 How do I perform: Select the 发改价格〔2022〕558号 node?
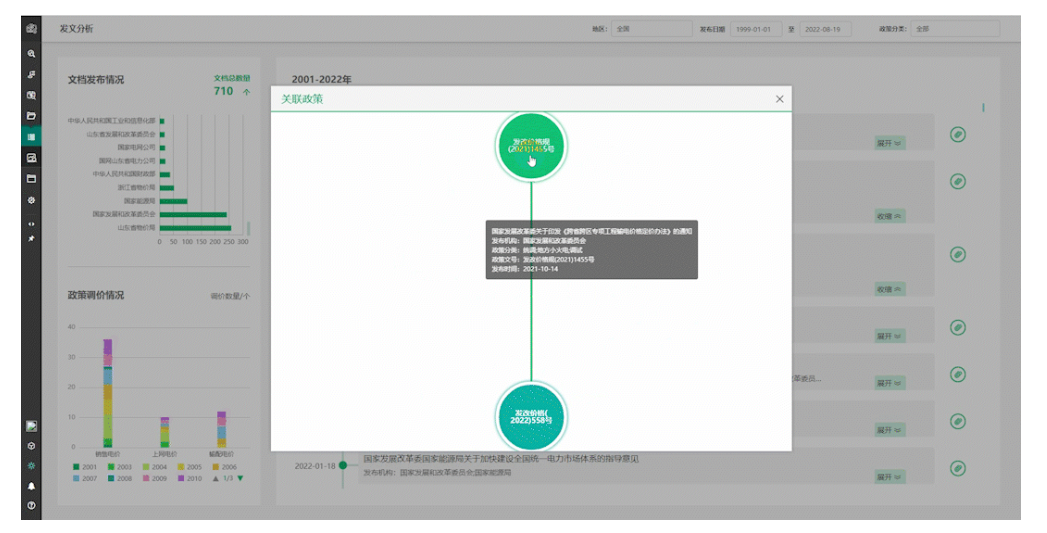pyautogui.click(x=531, y=417)
